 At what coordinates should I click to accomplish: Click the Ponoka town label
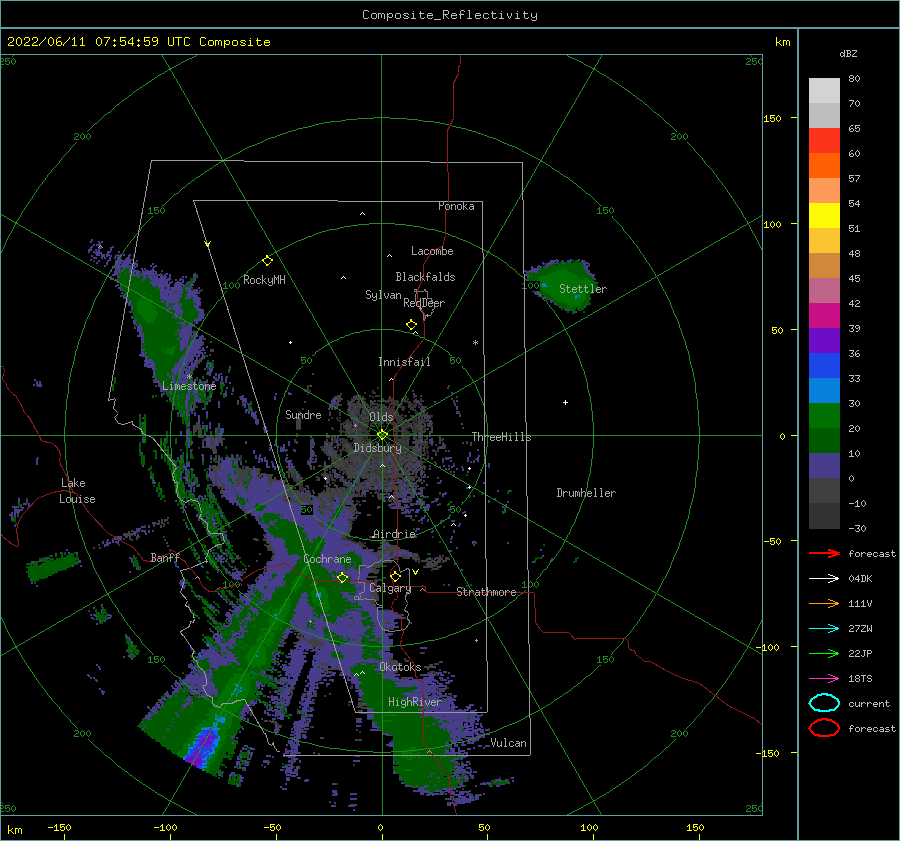click(x=456, y=206)
